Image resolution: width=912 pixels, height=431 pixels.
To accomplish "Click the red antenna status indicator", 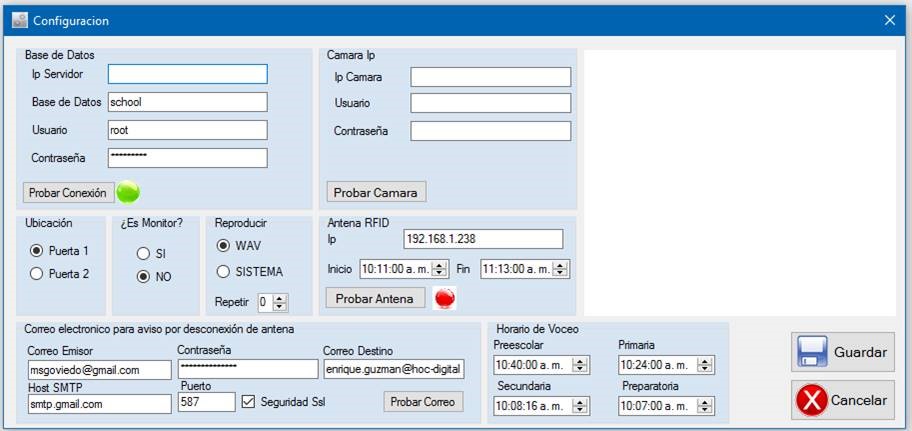I will click(x=445, y=298).
